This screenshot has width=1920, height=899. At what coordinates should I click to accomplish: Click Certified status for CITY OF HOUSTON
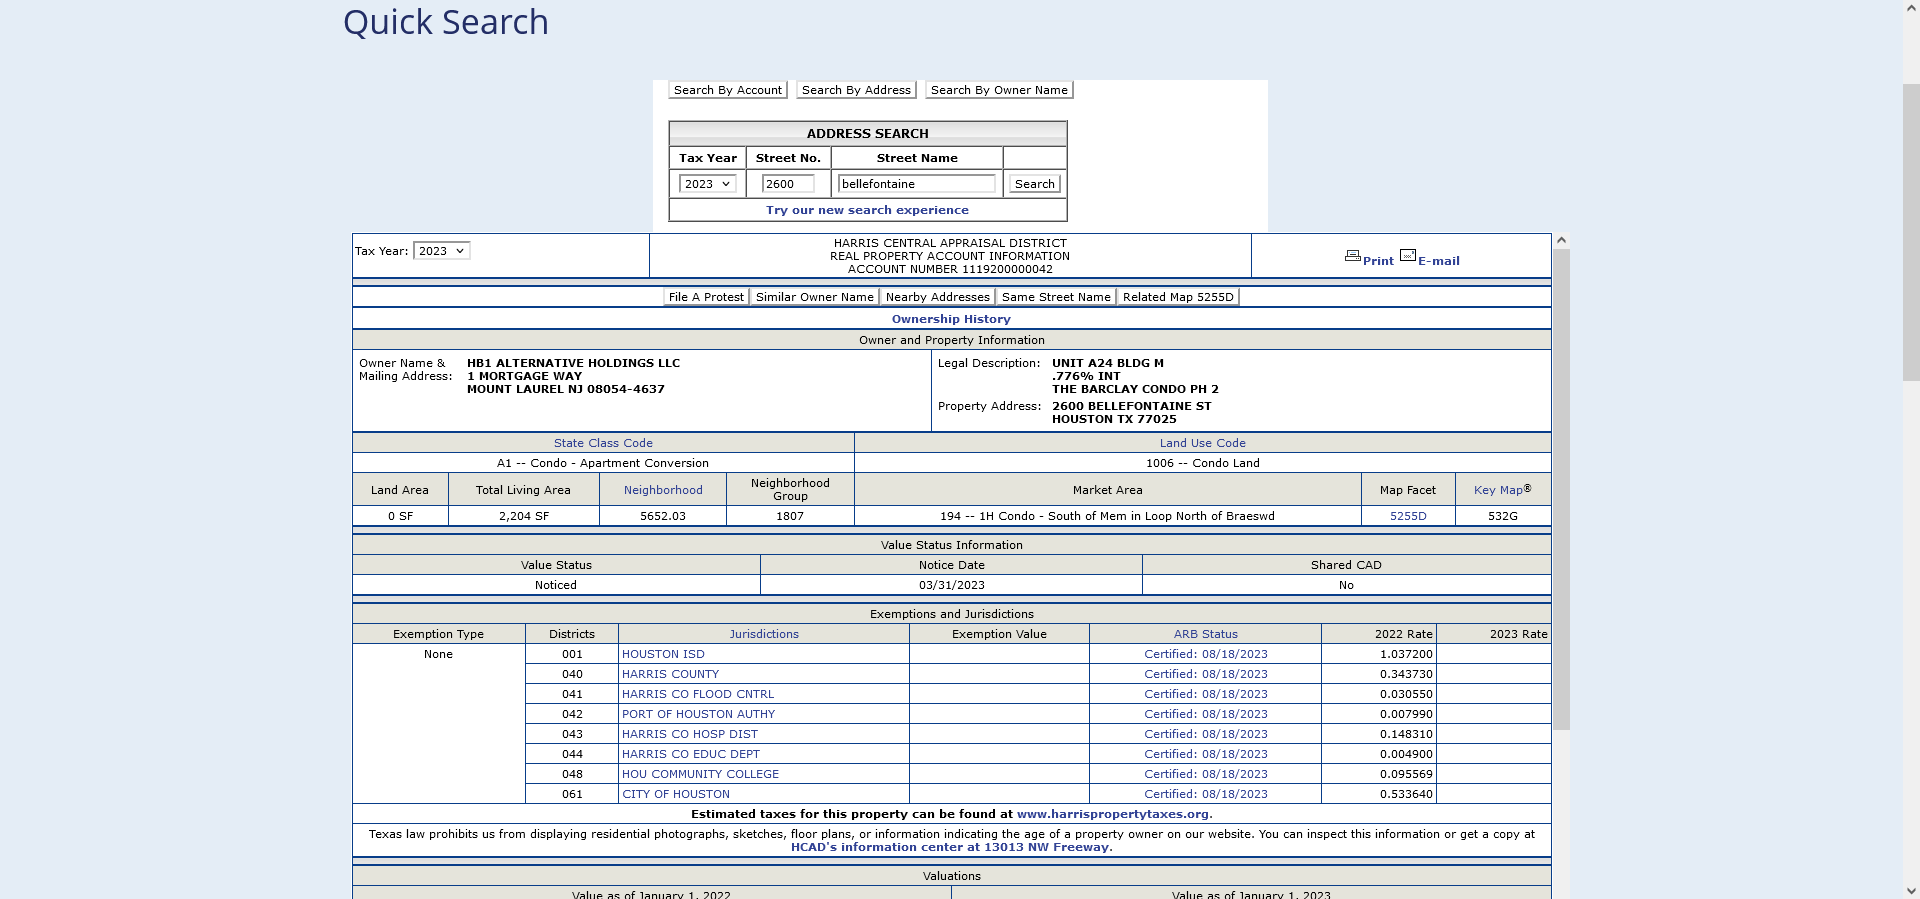(1206, 794)
